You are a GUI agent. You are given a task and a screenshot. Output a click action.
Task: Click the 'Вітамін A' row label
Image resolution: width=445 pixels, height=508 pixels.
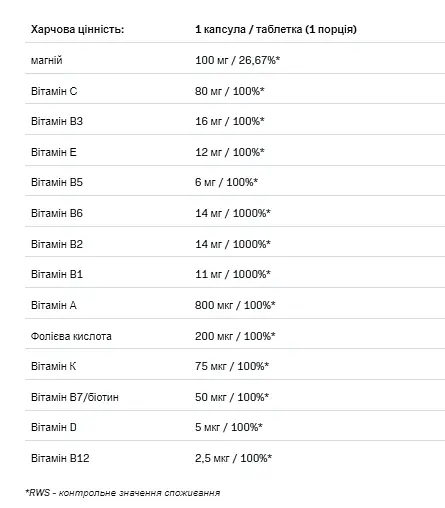click(x=54, y=305)
